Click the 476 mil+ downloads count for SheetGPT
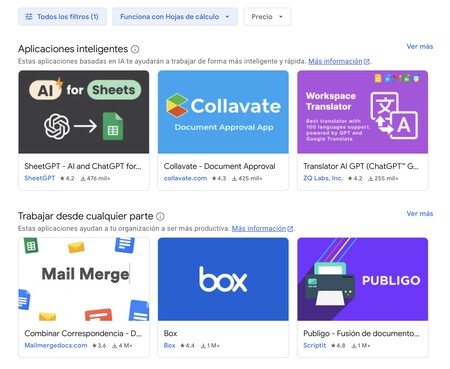This screenshot has height=369, width=450. pos(95,178)
